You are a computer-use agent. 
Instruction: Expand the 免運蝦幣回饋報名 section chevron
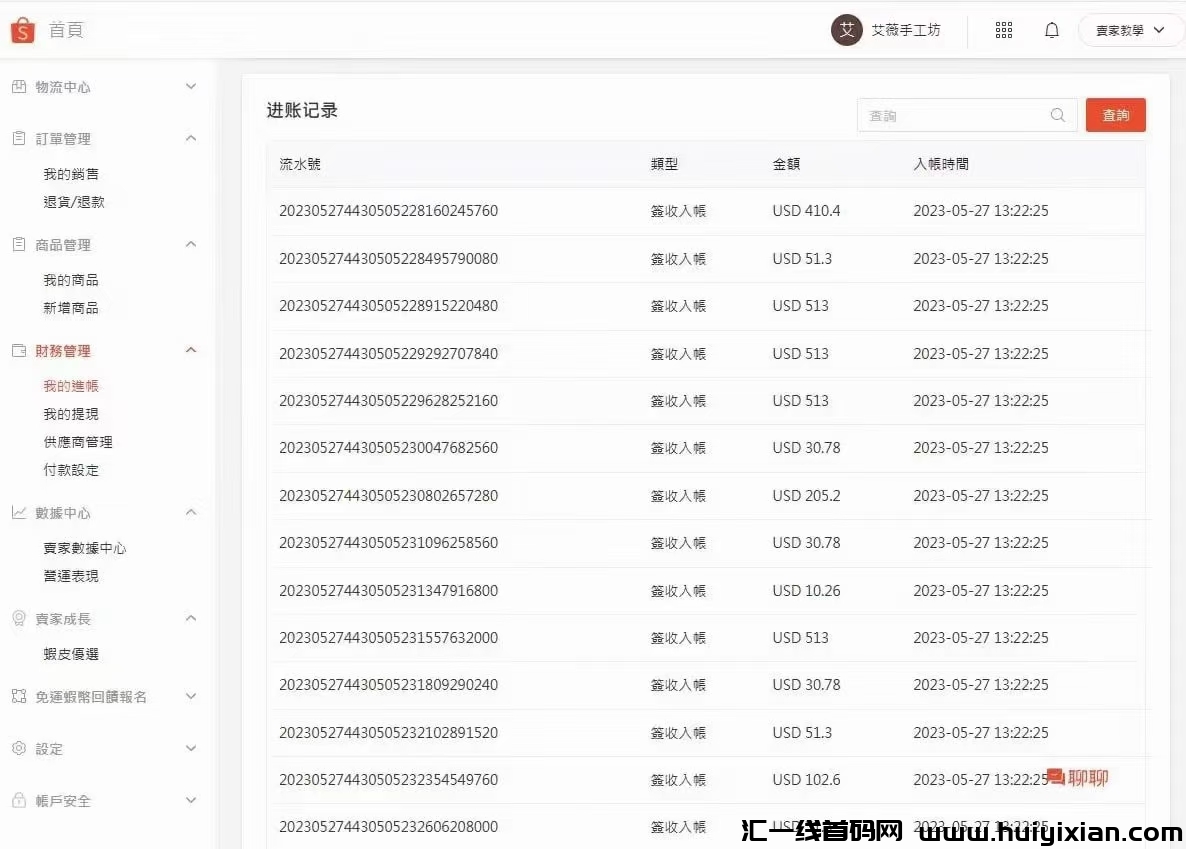click(x=191, y=697)
